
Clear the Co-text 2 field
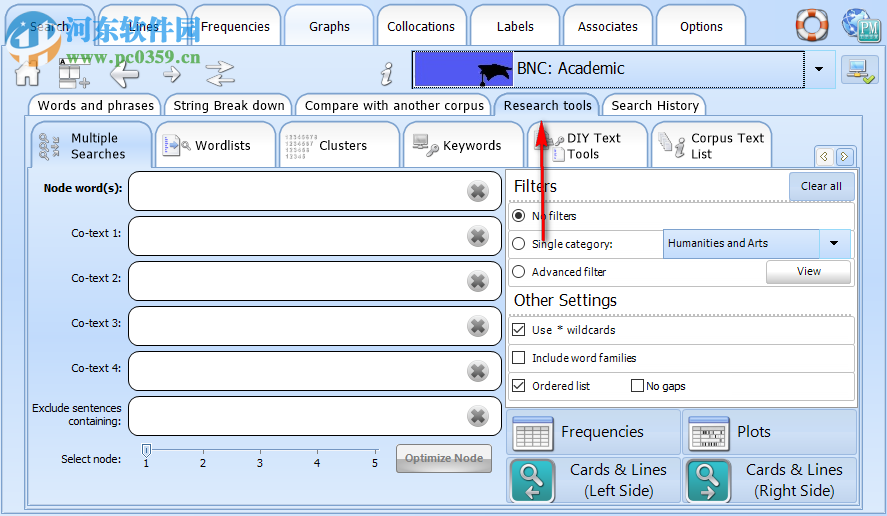coord(478,281)
